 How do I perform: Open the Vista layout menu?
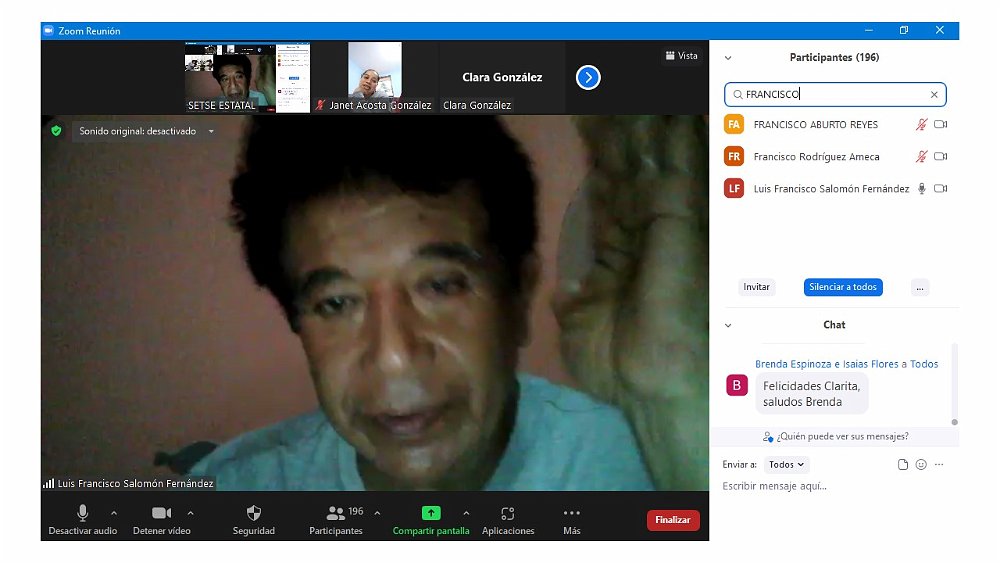click(x=681, y=56)
